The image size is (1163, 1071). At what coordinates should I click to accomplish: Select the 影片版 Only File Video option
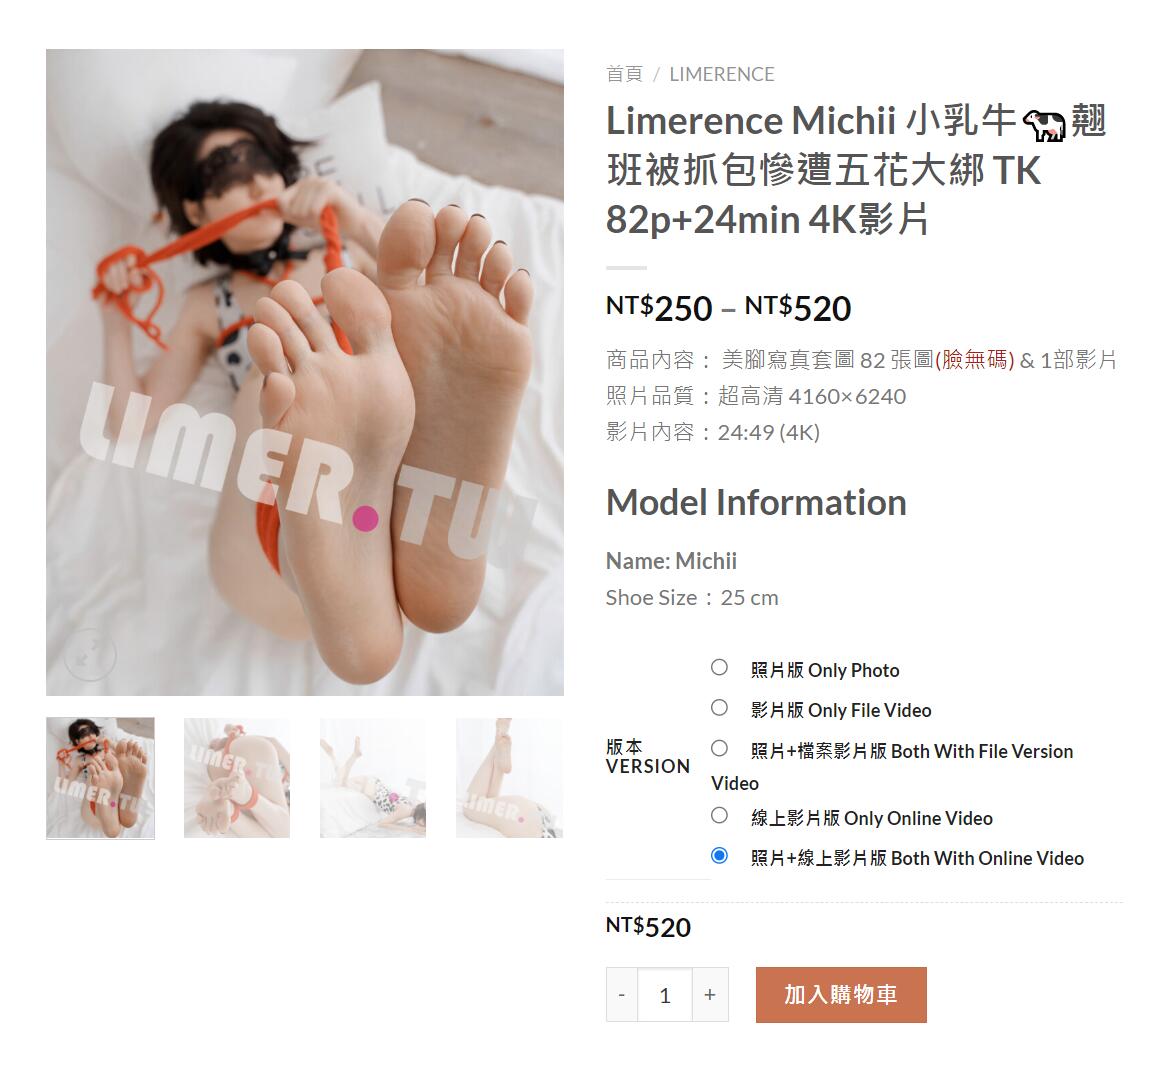tap(719, 708)
